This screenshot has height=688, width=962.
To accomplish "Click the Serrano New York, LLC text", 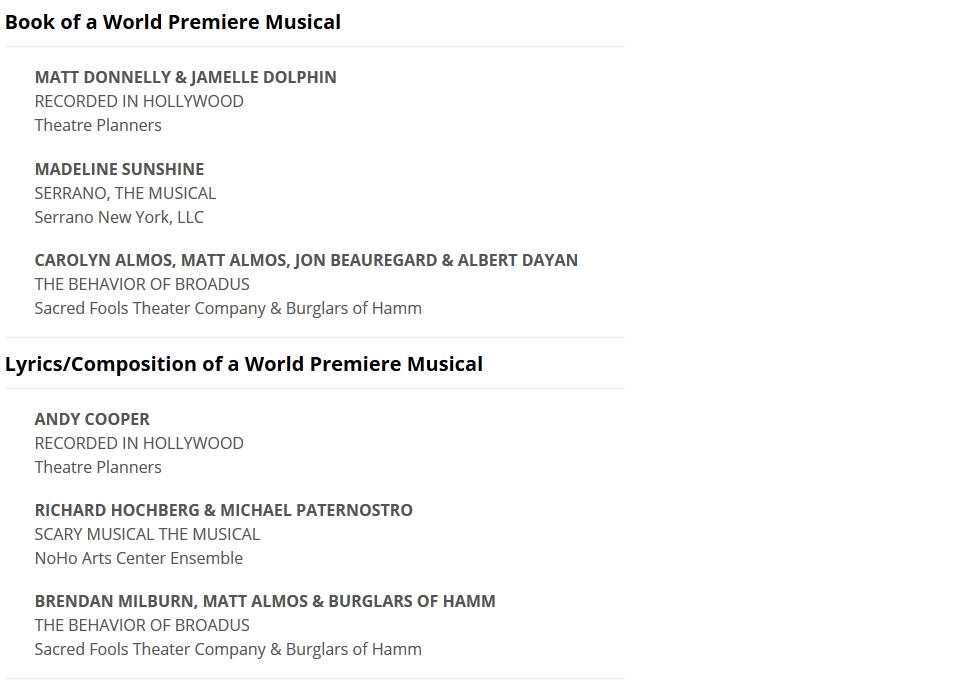I will pyautogui.click(x=119, y=217).
